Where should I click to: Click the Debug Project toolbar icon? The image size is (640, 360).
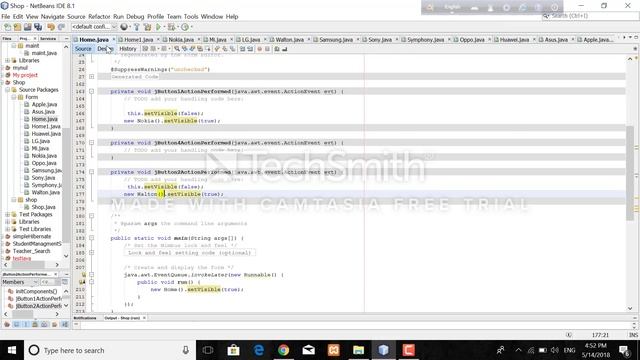pyautogui.click(x=171, y=27)
